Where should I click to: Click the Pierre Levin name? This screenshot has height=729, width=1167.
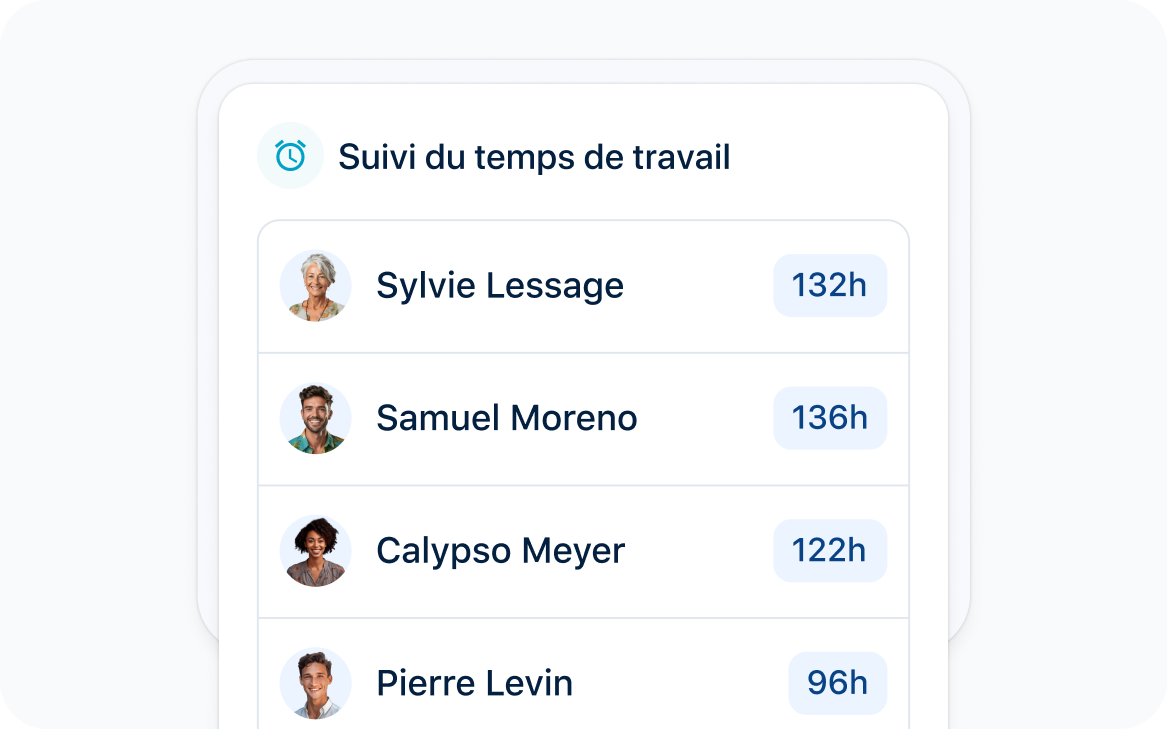[474, 683]
